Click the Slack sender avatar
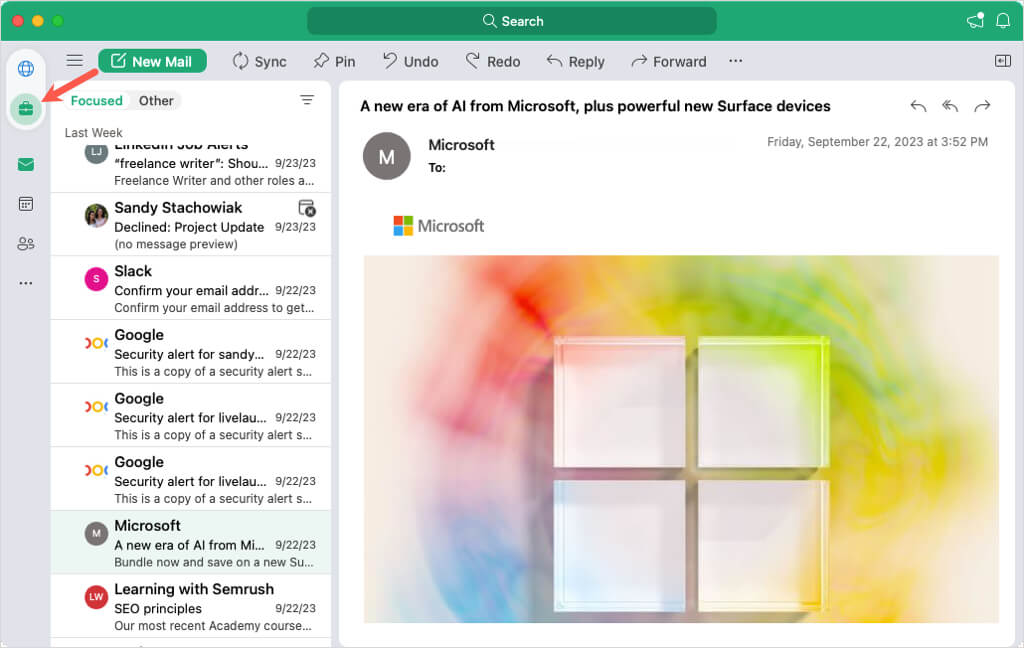 [x=96, y=279]
